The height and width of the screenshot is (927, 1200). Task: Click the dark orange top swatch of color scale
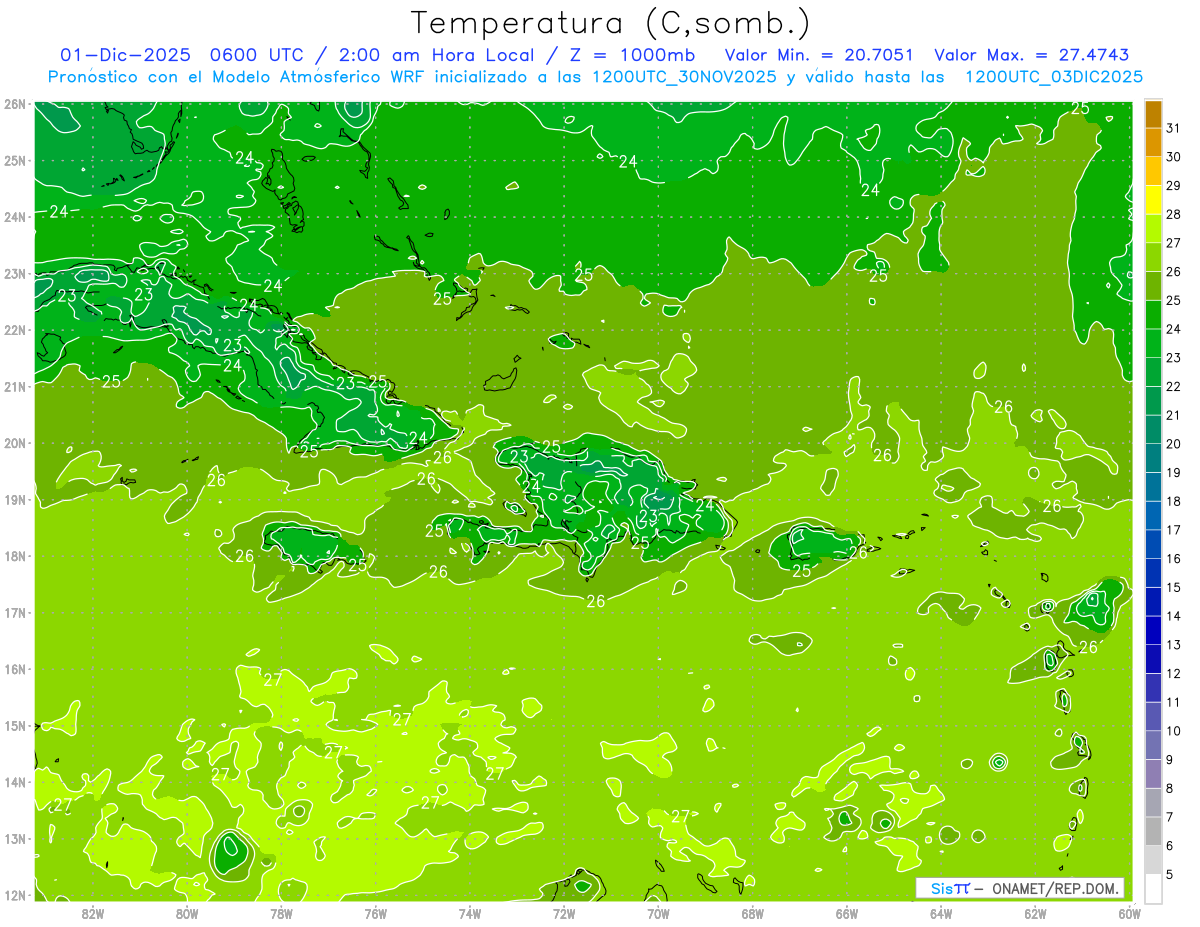pyautogui.click(x=1153, y=114)
